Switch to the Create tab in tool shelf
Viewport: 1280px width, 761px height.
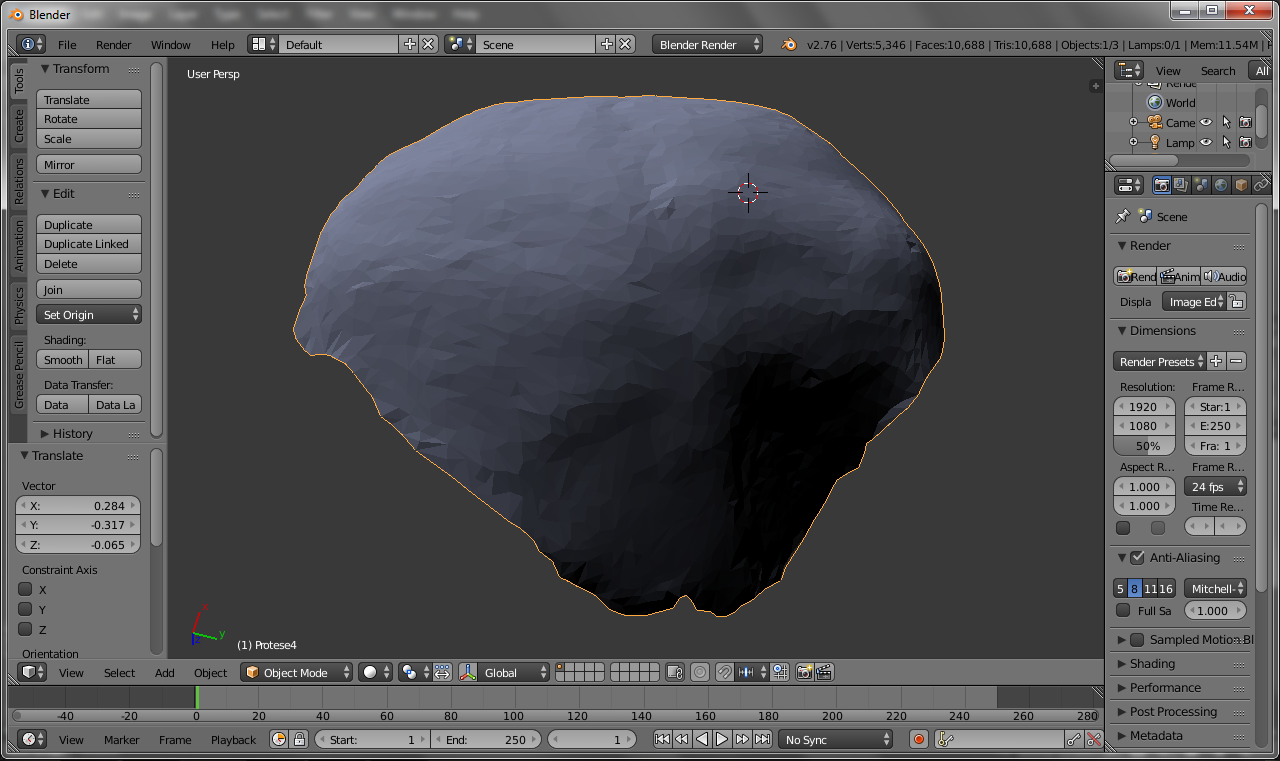point(19,126)
